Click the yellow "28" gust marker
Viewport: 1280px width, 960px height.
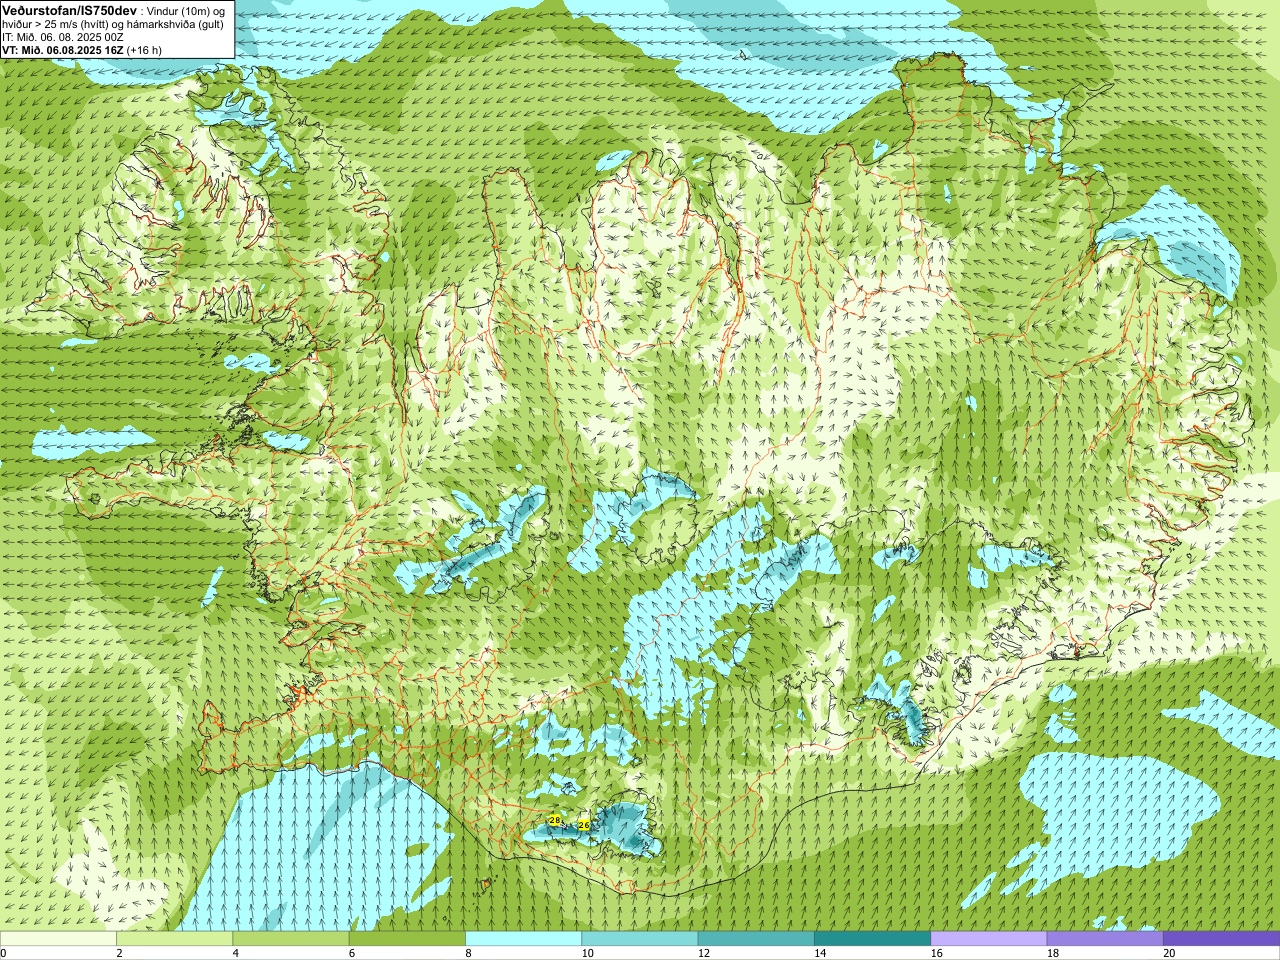[x=555, y=820]
